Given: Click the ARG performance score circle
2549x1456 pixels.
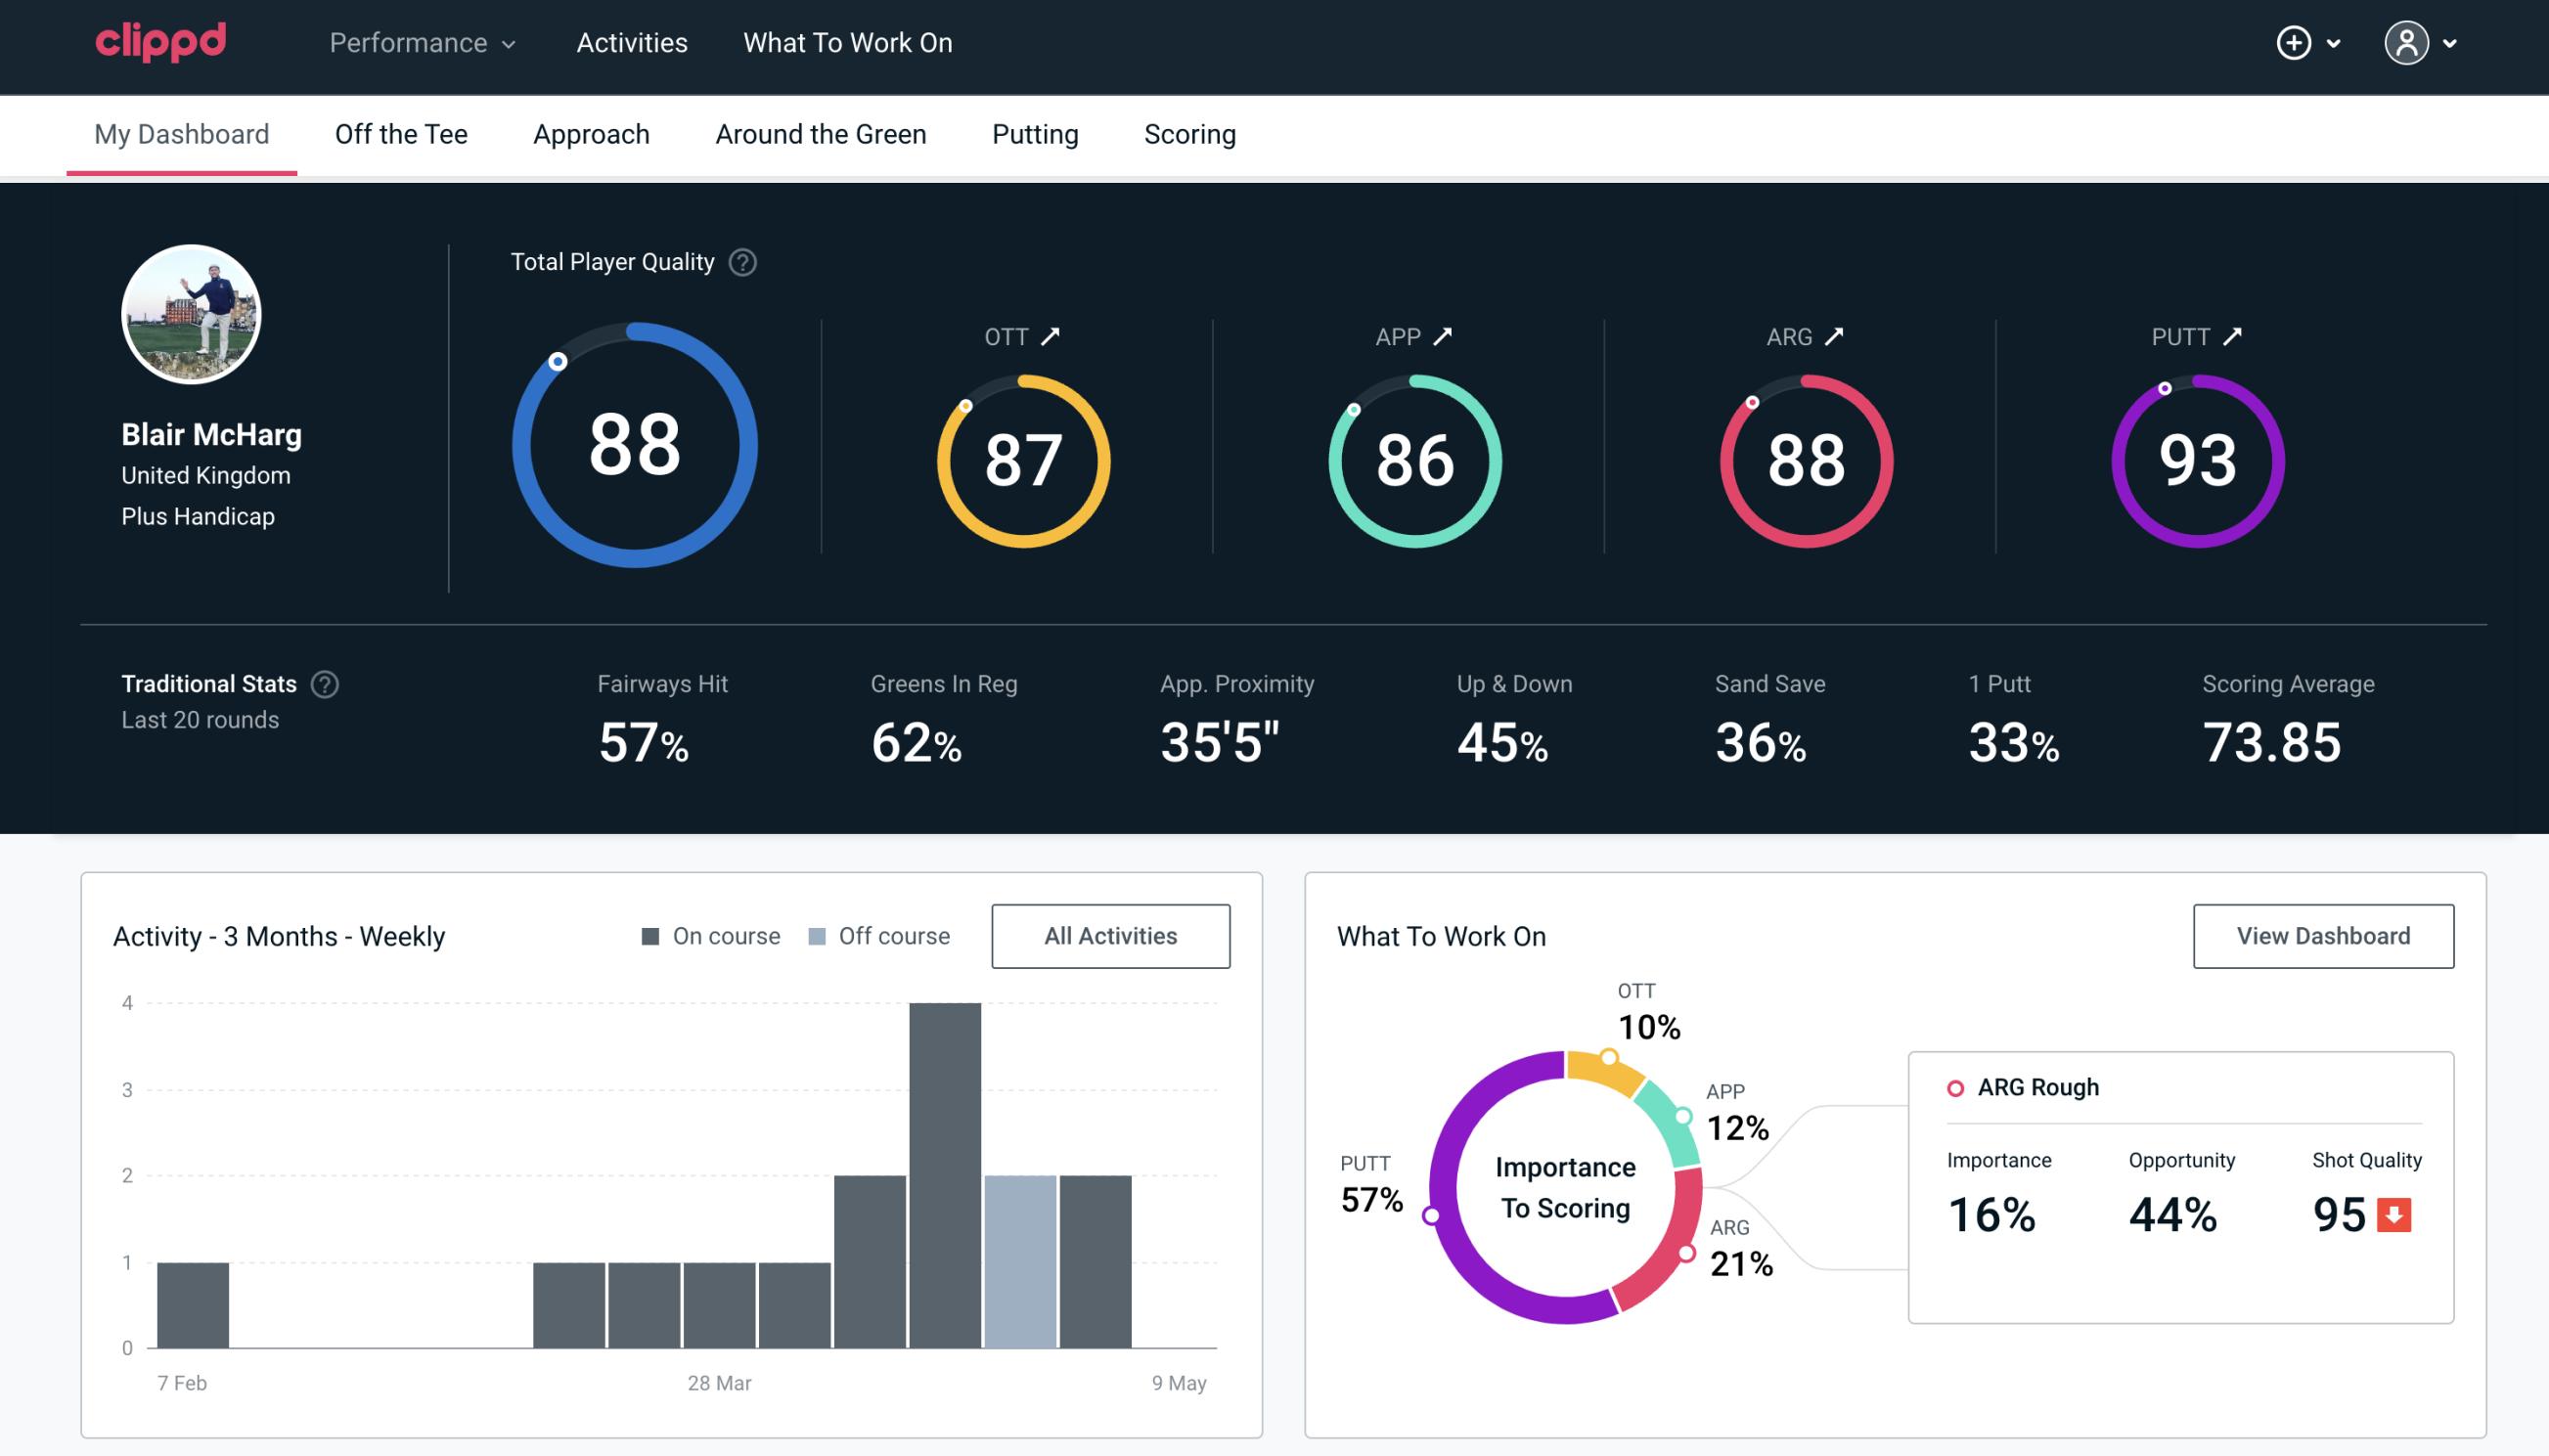Looking at the screenshot, I should click(1804, 457).
